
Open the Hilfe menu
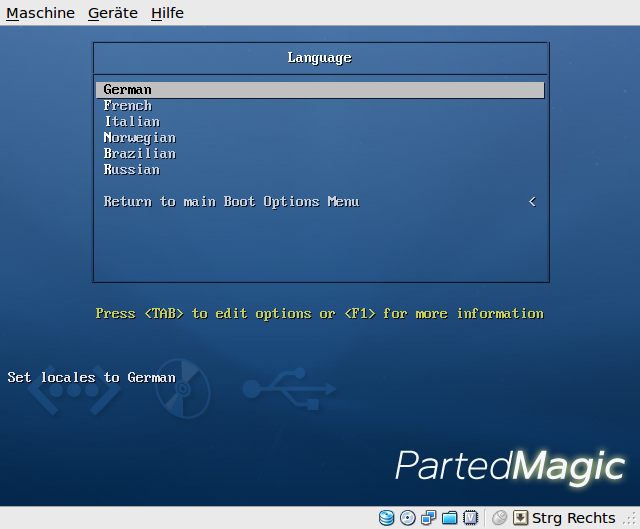pyautogui.click(x=167, y=13)
